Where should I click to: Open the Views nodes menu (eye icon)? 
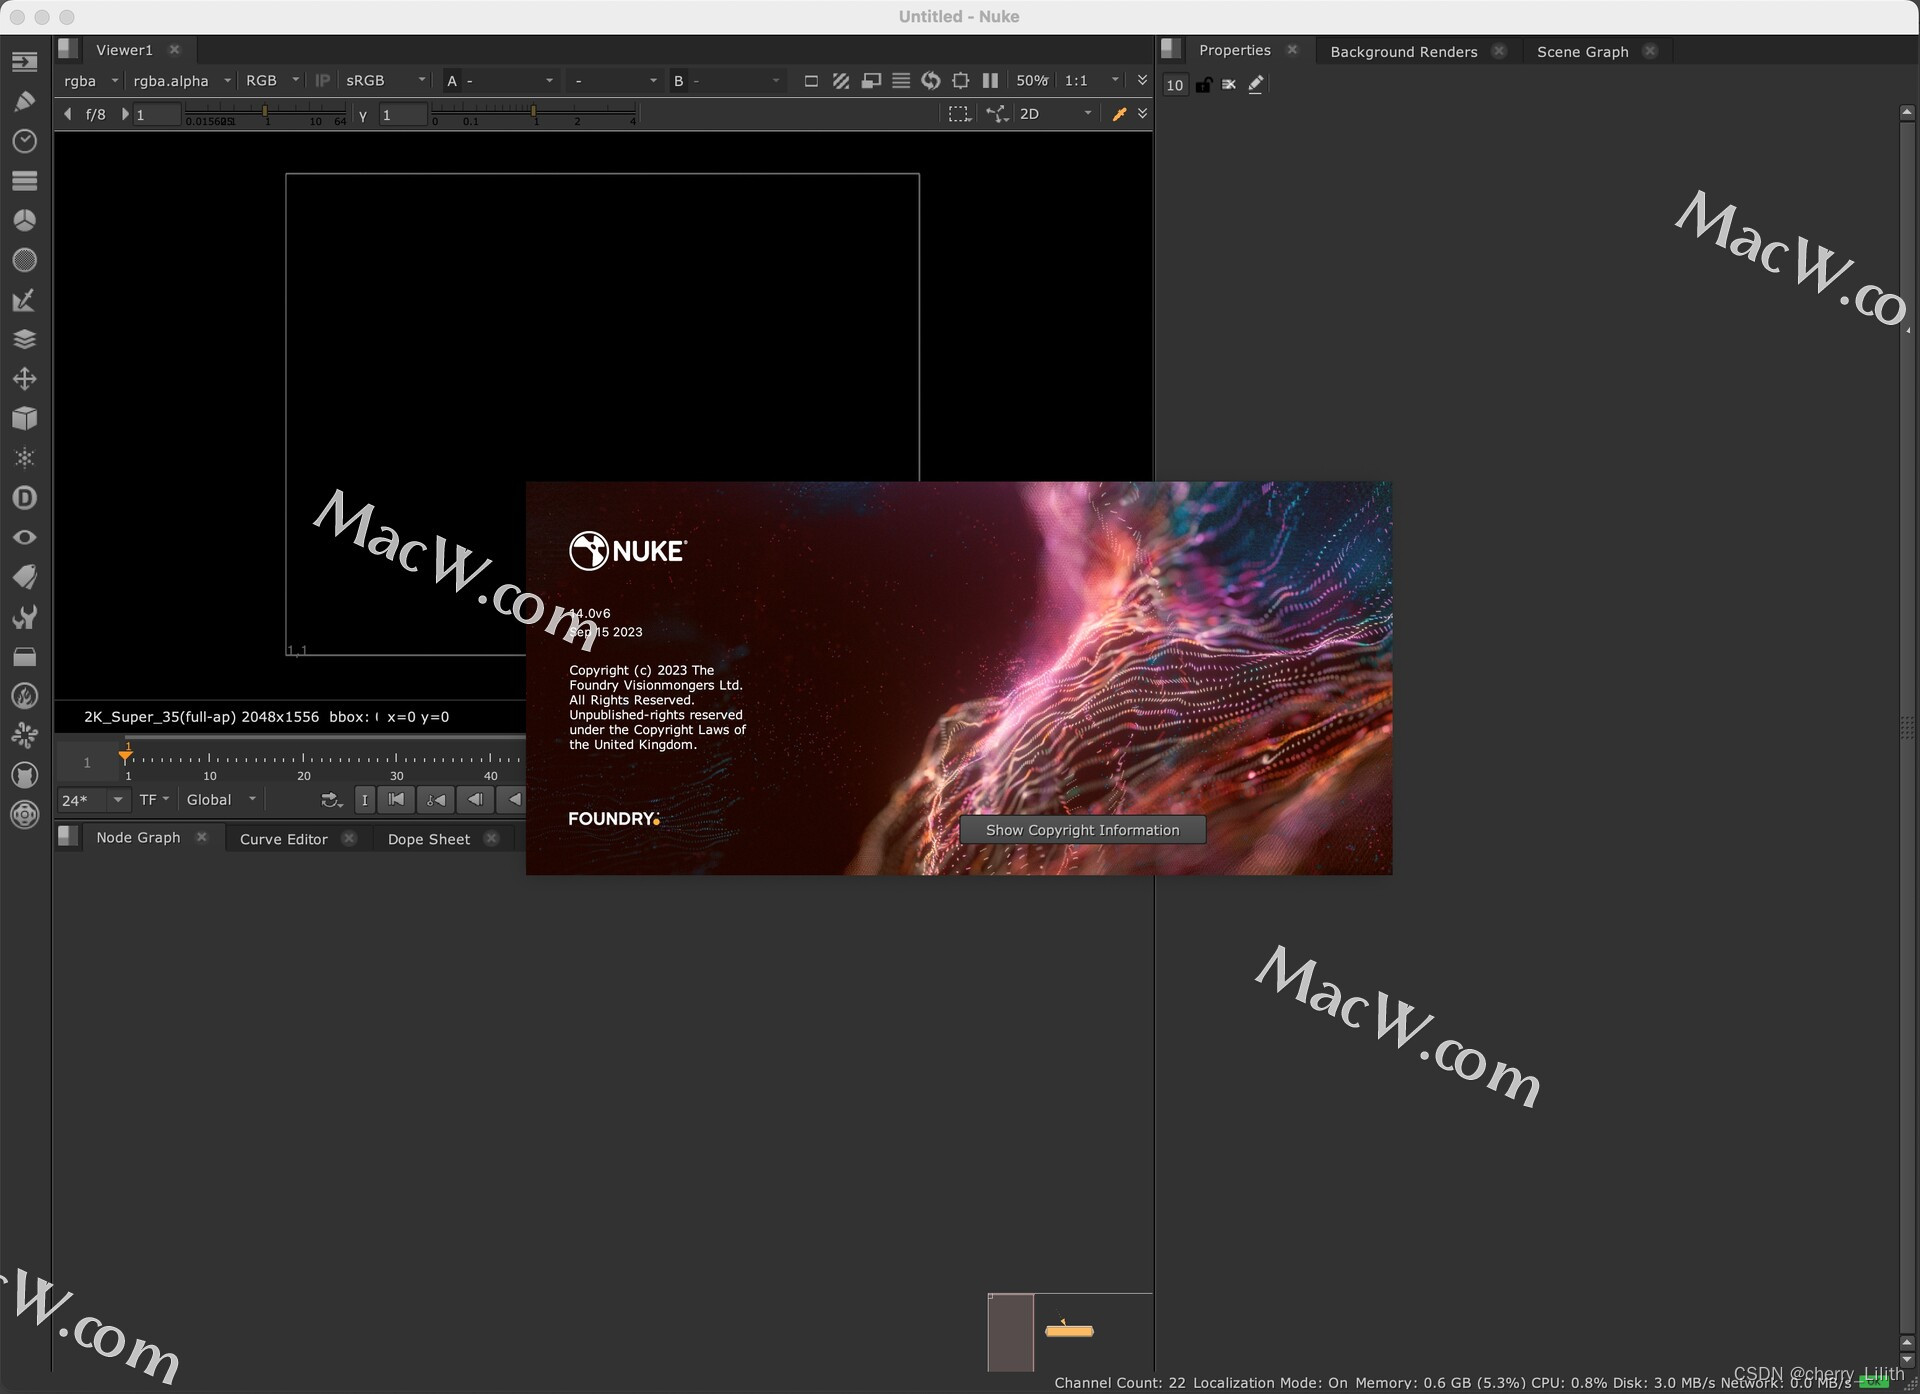pyautogui.click(x=24, y=537)
